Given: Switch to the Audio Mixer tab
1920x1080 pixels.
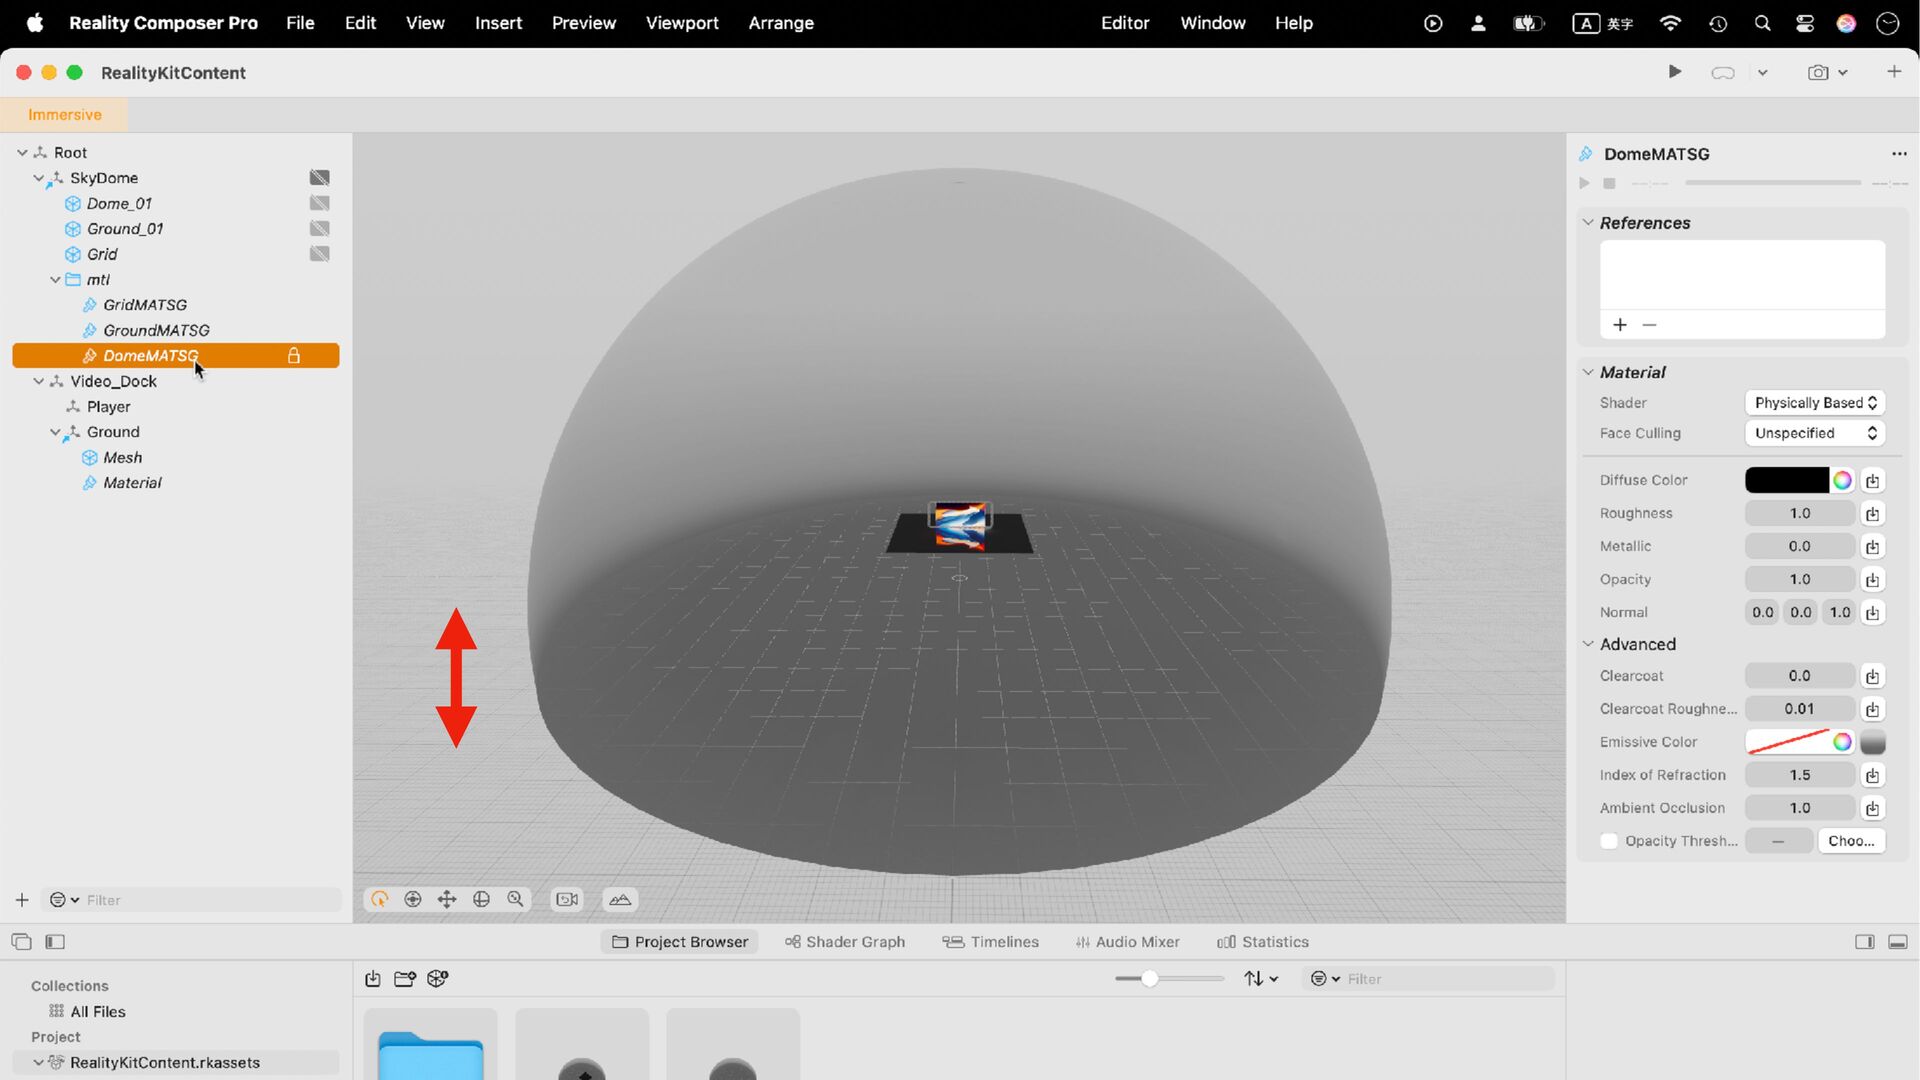Looking at the screenshot, I should [x=1128, y=942].
